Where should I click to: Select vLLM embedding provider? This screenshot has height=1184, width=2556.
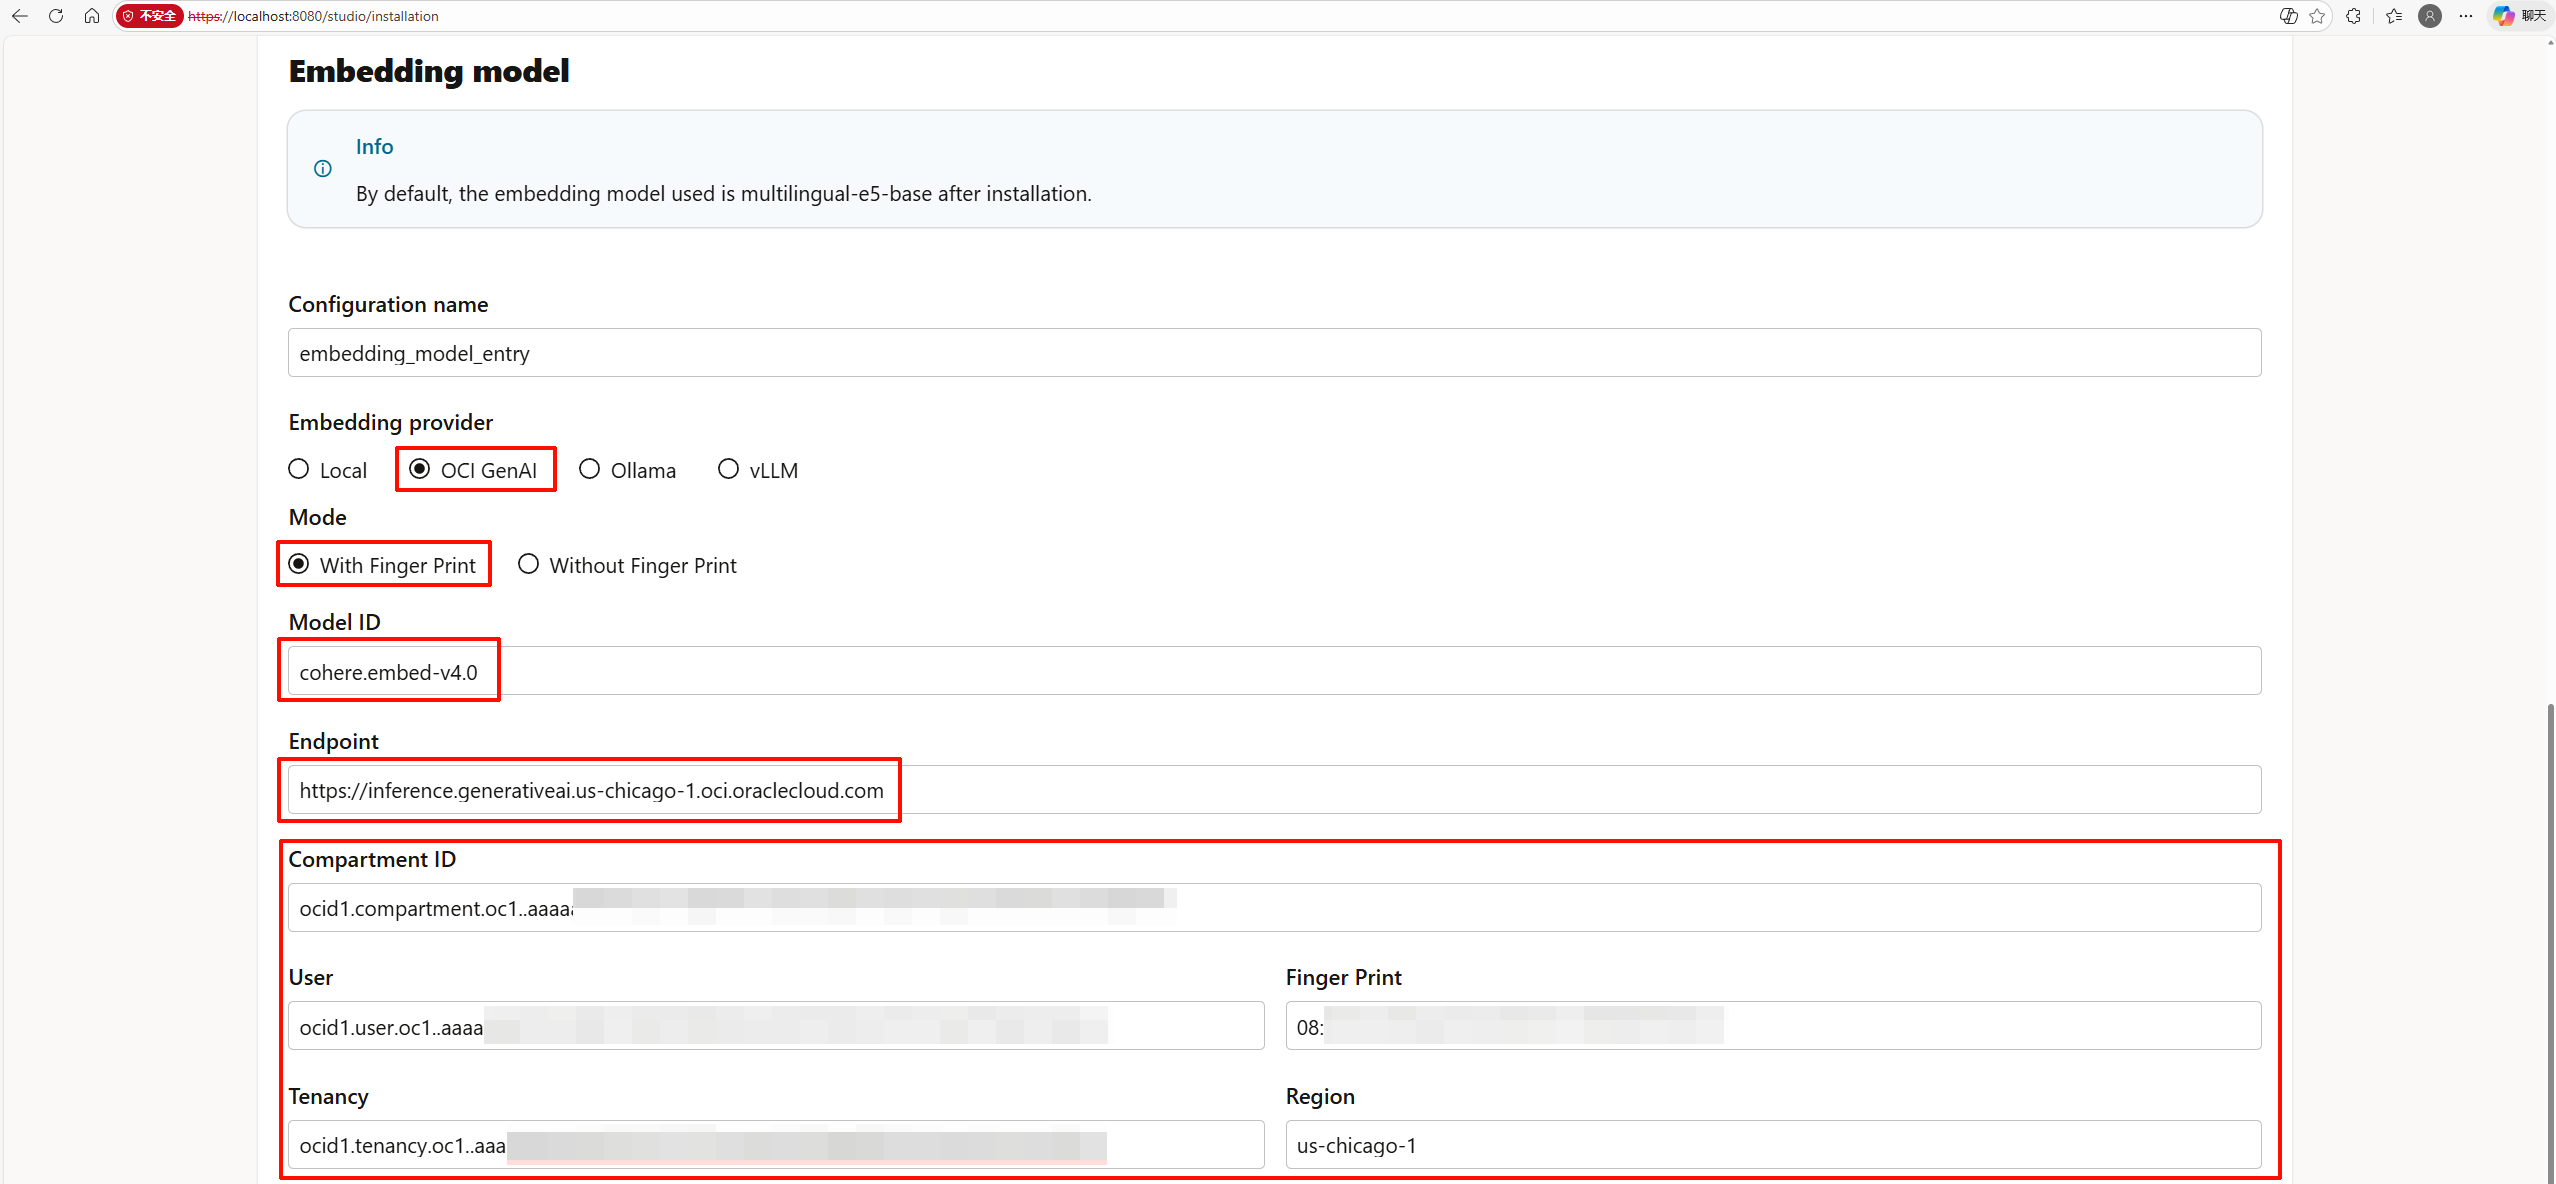point(729,469)
